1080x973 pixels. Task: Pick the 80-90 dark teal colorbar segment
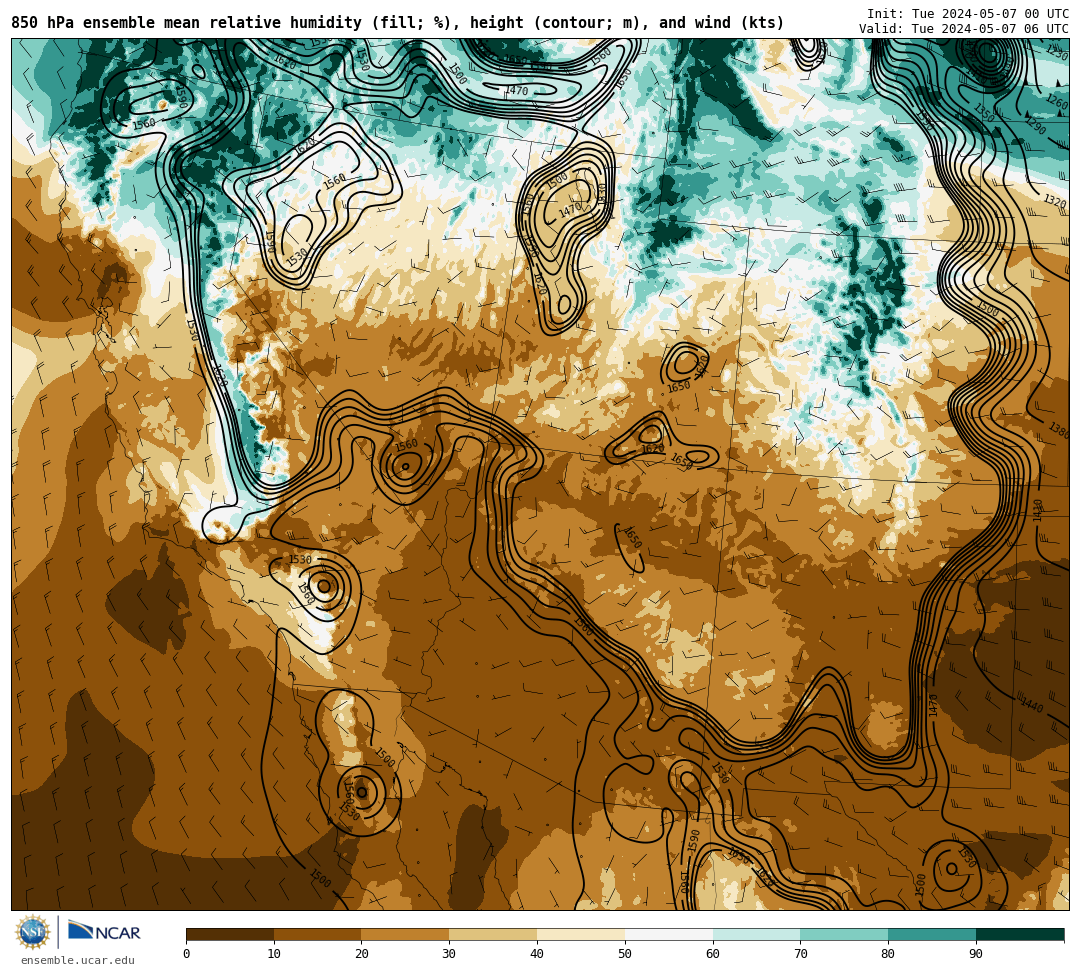[932, 934]
